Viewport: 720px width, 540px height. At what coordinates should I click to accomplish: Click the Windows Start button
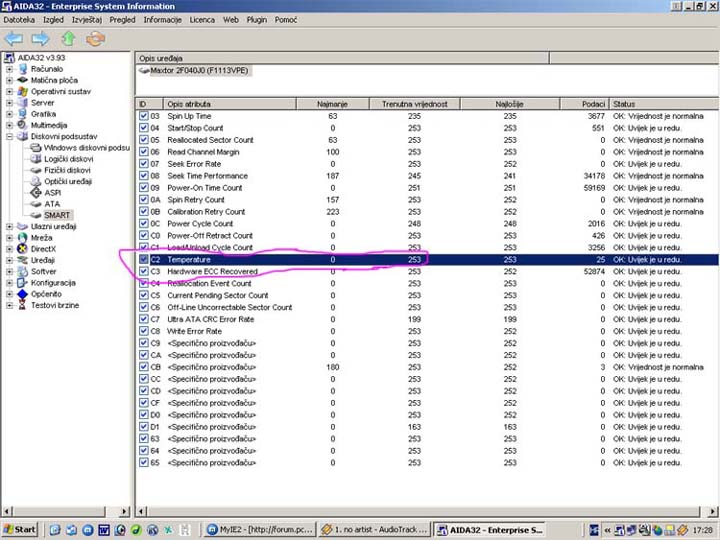pos(20,529)
